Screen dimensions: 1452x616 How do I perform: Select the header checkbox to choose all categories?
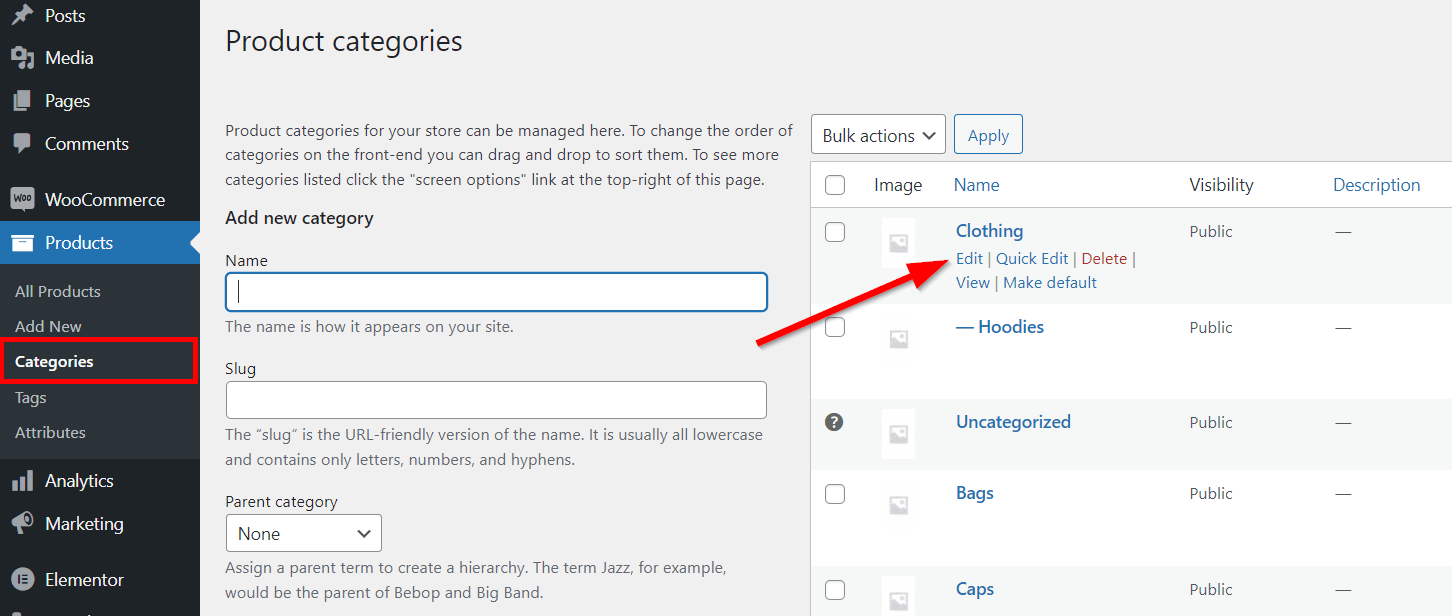[x=835, y=184]
